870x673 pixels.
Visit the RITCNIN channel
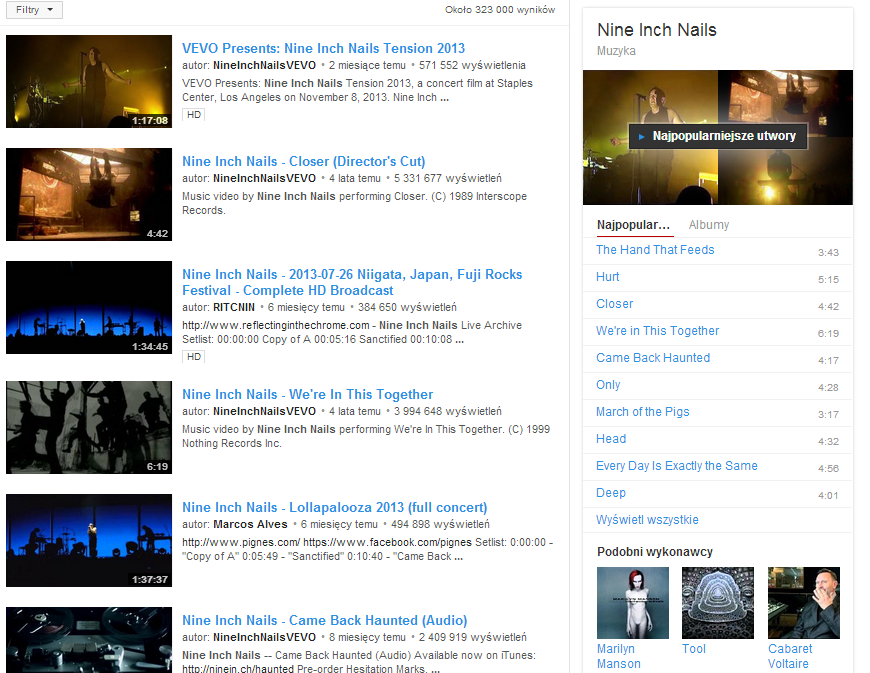coord(234,307)
